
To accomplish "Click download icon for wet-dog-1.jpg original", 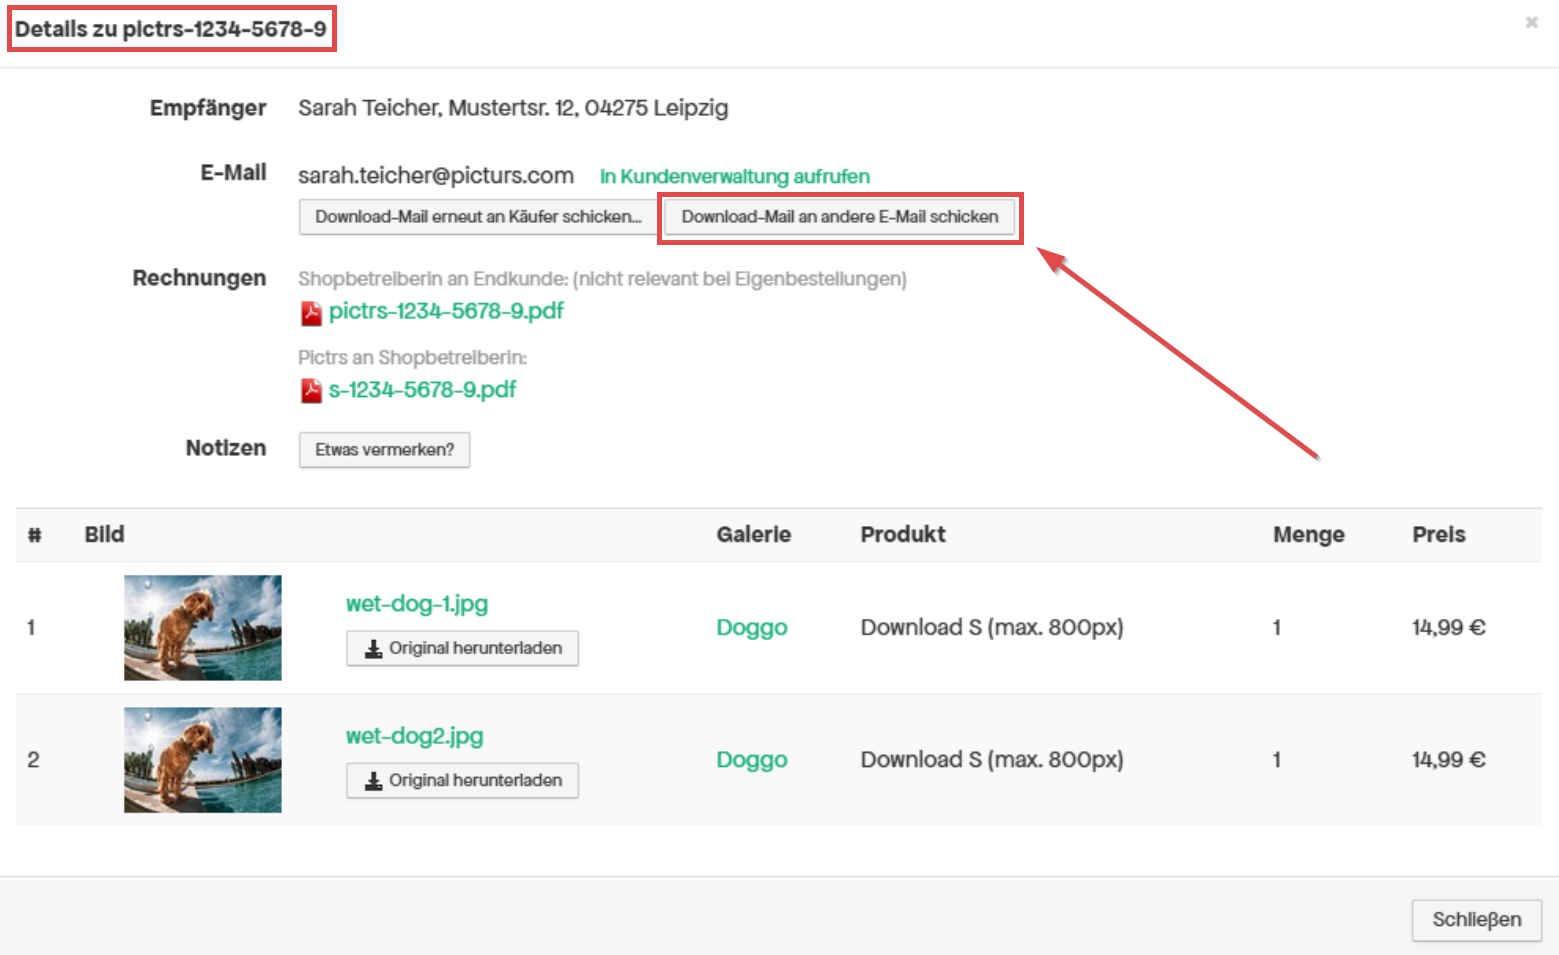I will 373,649.
